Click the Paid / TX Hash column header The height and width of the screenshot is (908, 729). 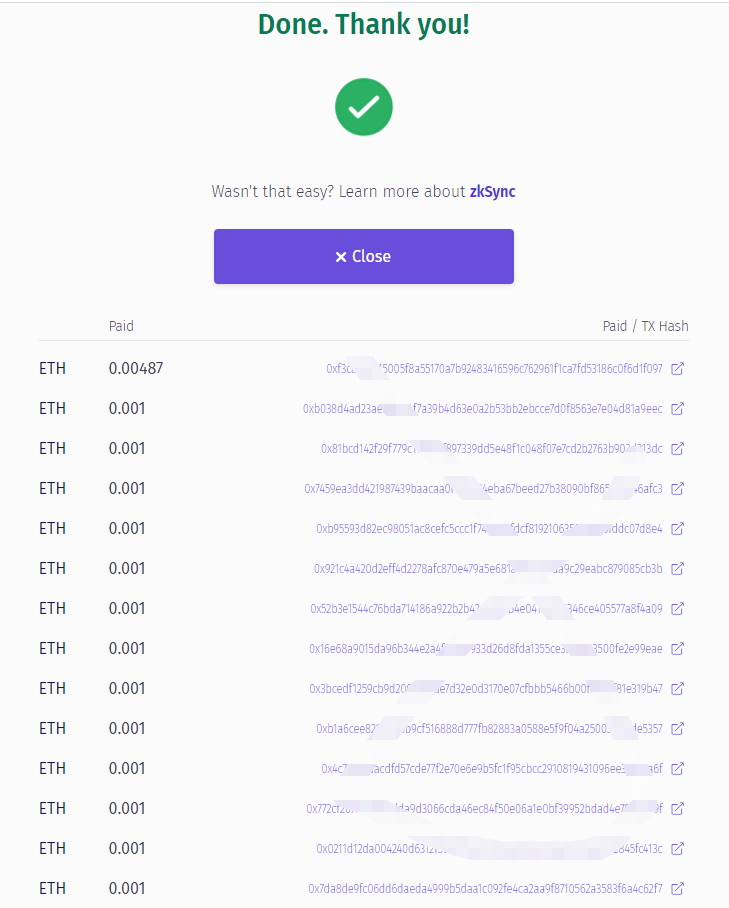click(x=645, y=326)
